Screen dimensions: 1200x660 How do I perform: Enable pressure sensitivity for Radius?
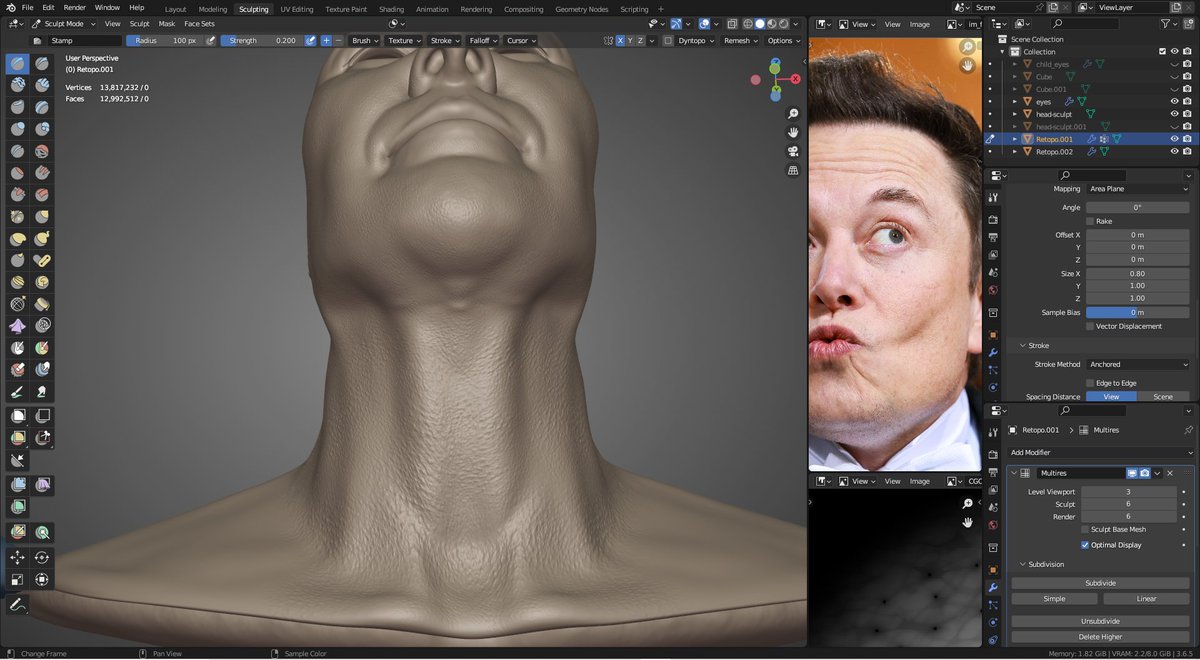click(x=212, y=41)
